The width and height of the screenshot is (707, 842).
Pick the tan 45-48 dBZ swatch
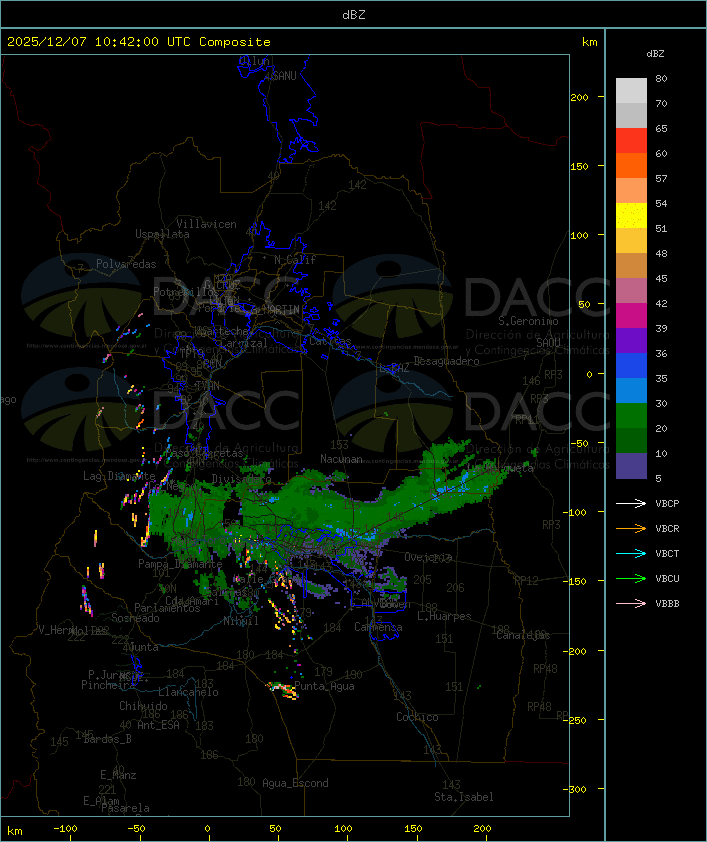631,265
